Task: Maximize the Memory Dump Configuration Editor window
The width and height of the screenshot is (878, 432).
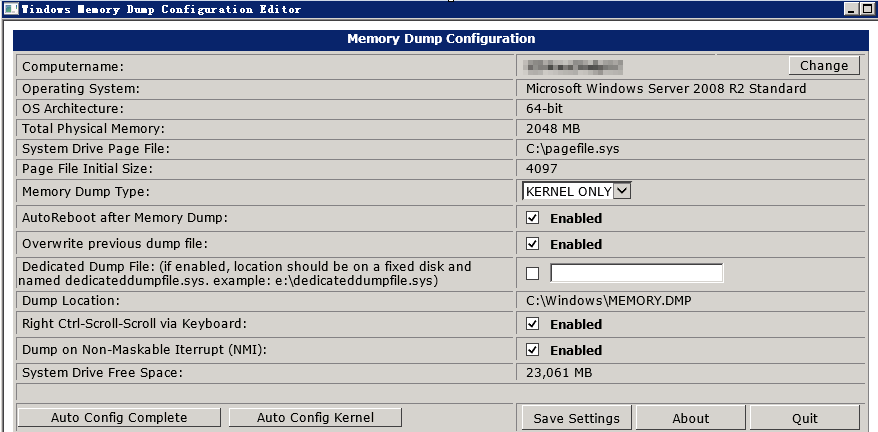Action: click(x=867, y=8)
